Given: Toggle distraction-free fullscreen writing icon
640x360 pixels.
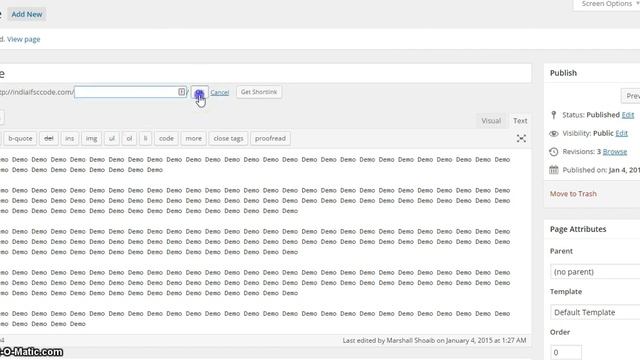Looking at the screenshot, I should point(521,138).
